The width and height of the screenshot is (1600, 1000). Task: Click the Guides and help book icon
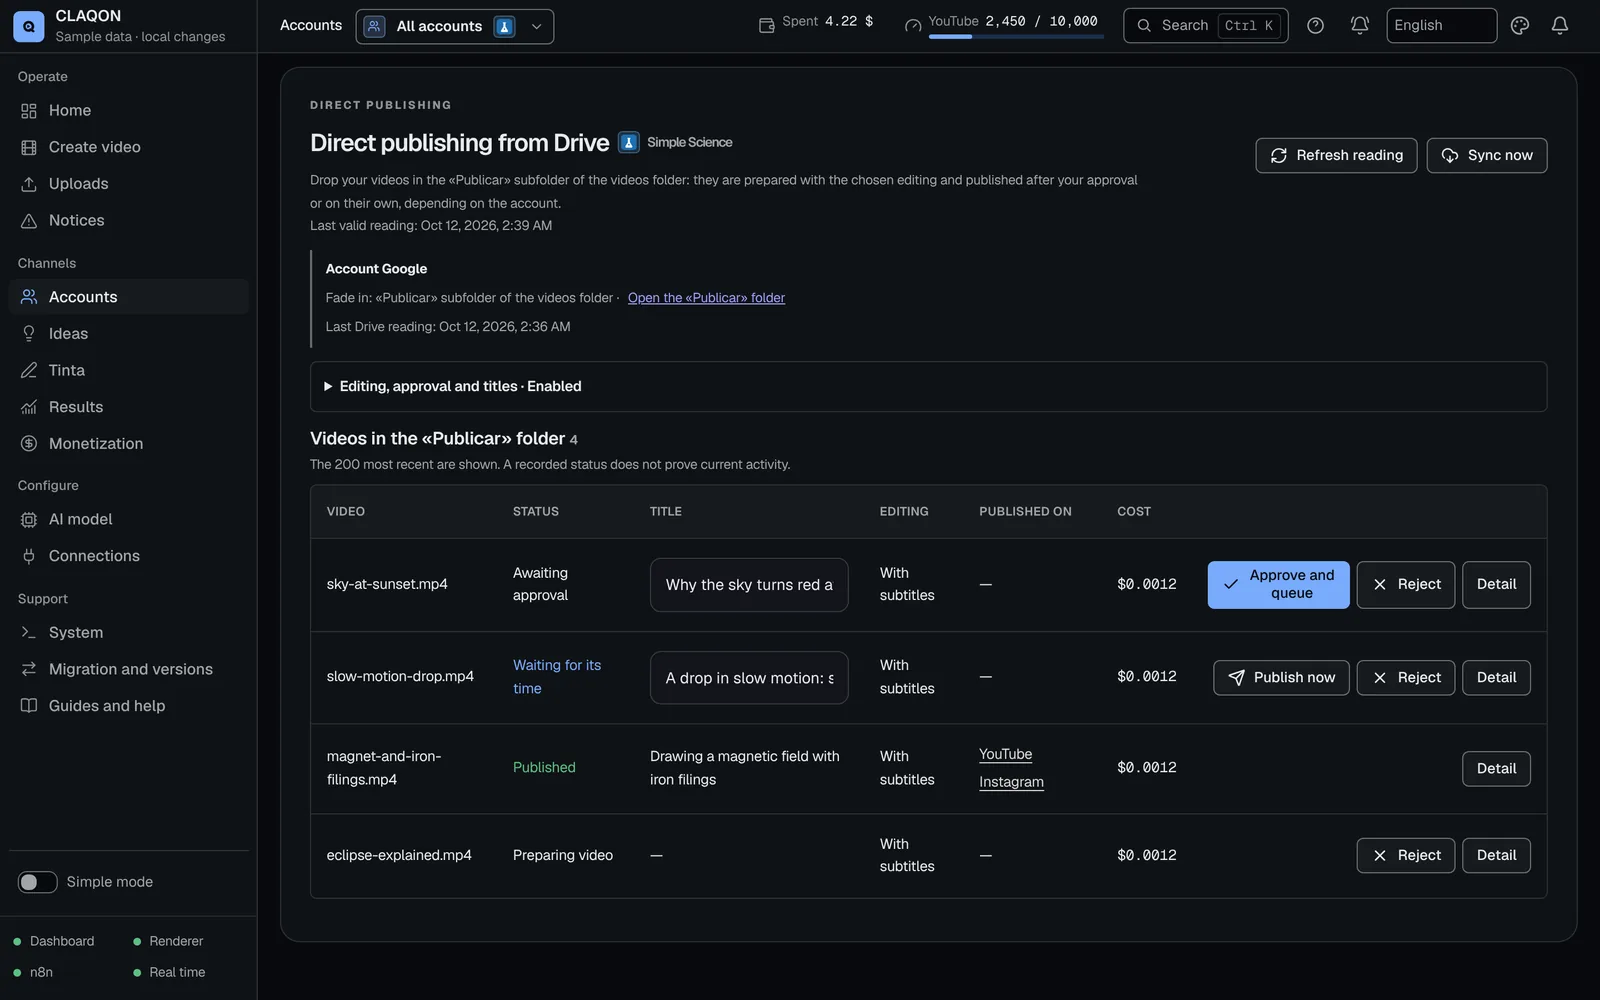coord(29,706)
